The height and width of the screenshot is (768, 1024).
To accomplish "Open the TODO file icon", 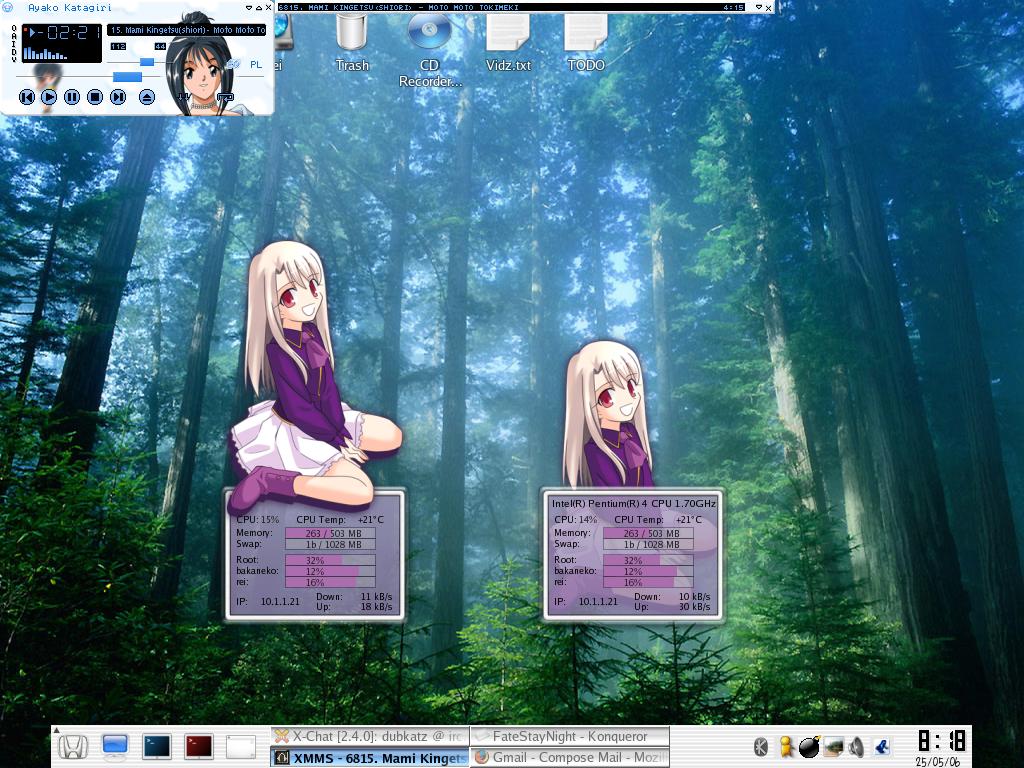I will 586,42.
